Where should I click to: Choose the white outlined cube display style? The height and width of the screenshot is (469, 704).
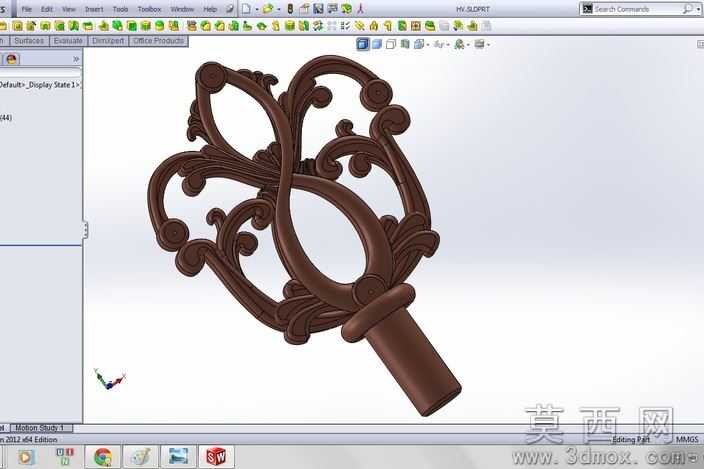(x=391, y=44)
